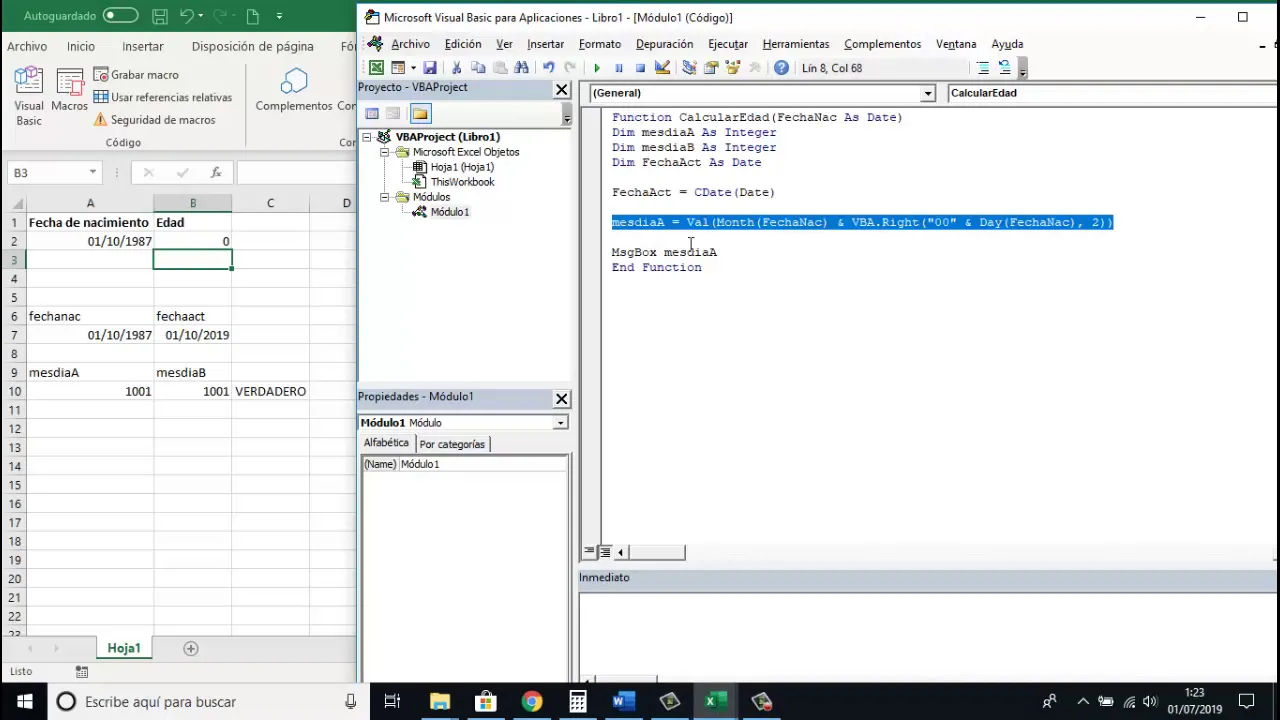Select ThisWorkbook in project tree
Image resolution: width=1280 pixels, height=720 pixels.
453,182
